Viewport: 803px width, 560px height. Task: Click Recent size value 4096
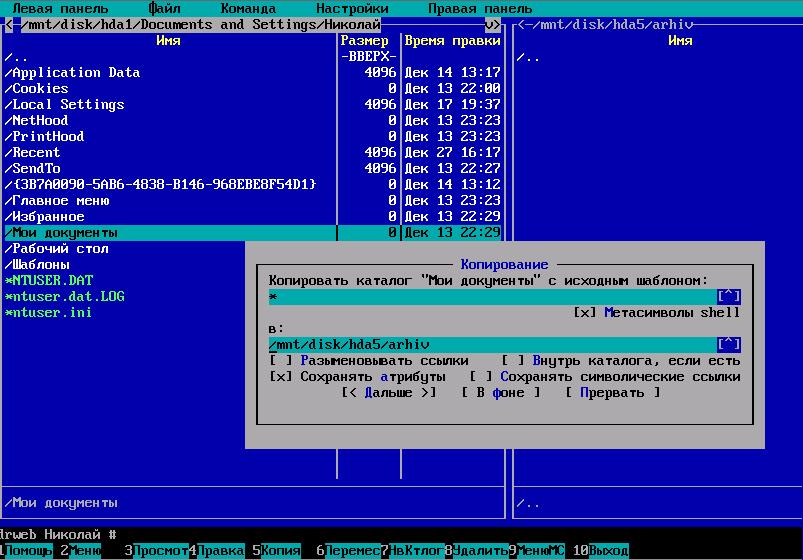coord(380,153)
